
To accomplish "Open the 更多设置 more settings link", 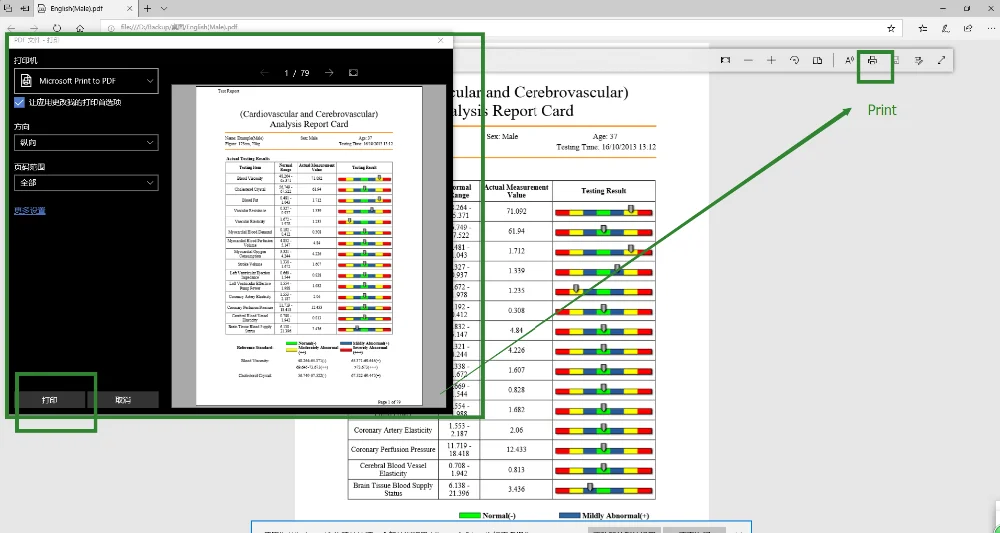I will pyautogui.click(x=29, y=211).
